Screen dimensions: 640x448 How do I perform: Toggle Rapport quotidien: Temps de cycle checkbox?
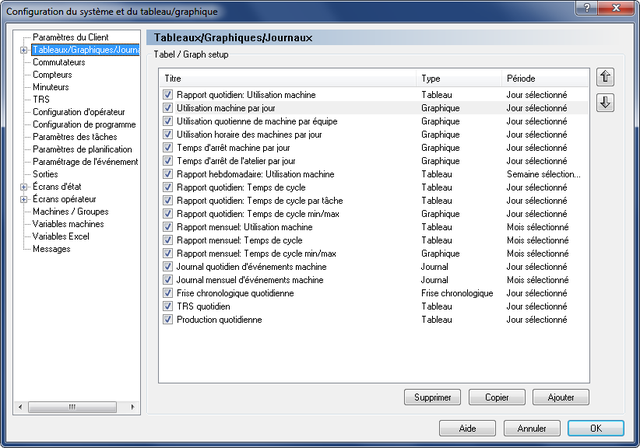point(167,187)
